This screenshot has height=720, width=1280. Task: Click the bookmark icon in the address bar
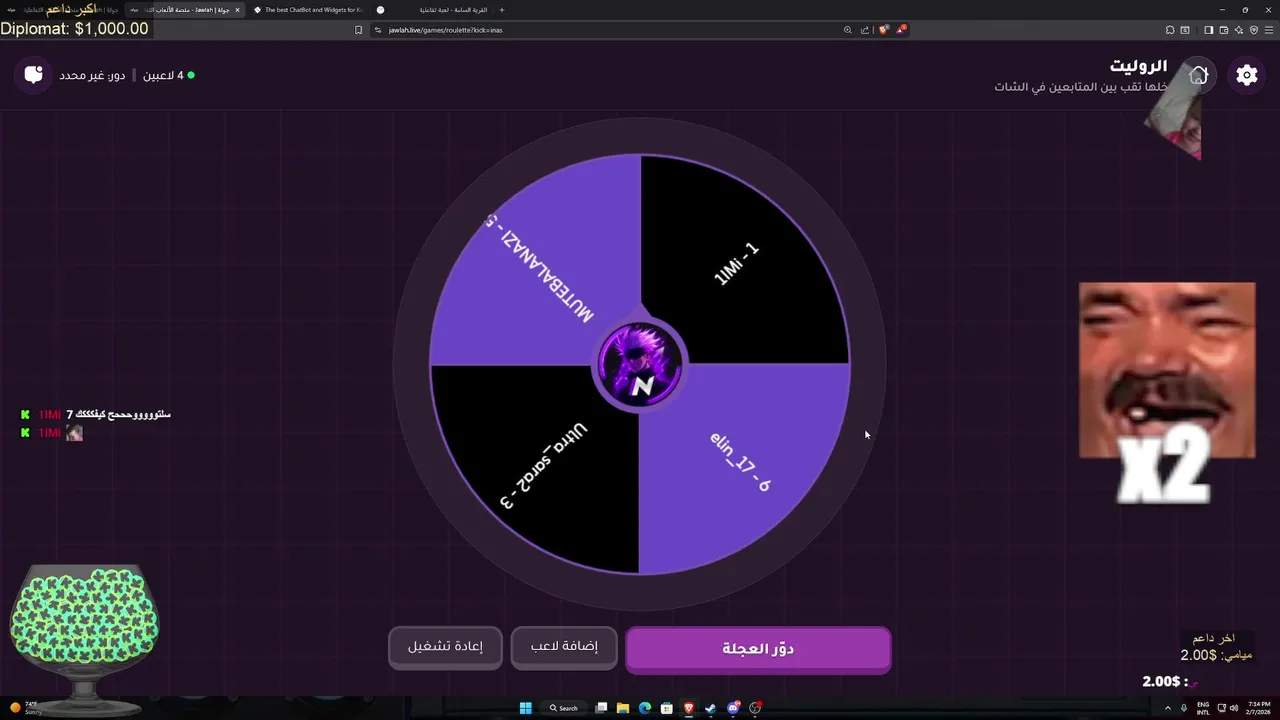358,30
